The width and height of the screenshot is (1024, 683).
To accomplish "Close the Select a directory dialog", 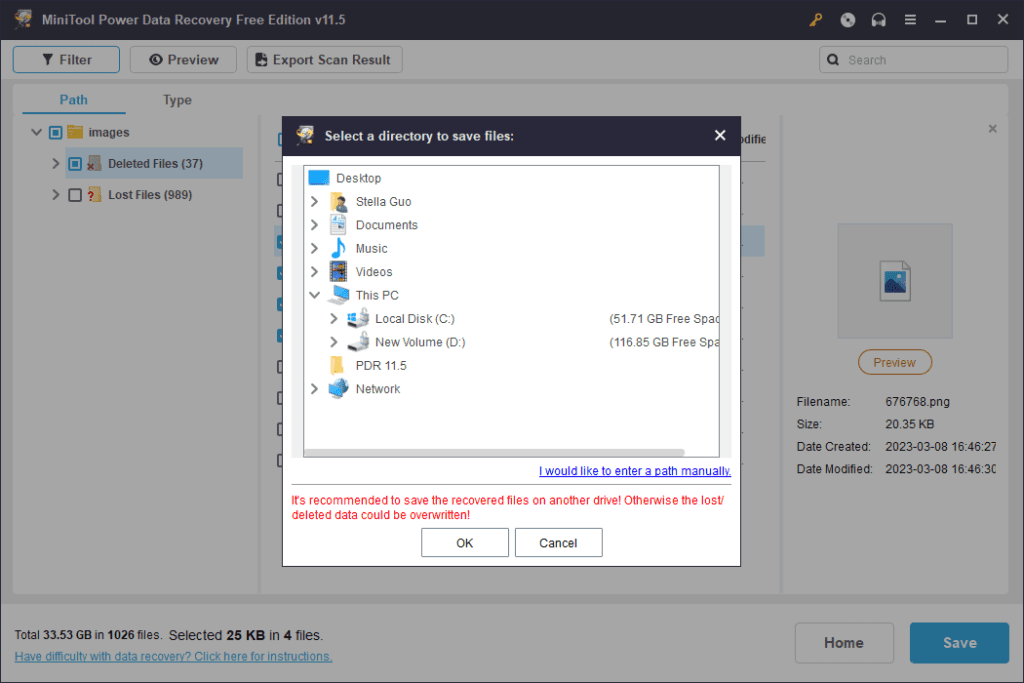I will point(720,135).
